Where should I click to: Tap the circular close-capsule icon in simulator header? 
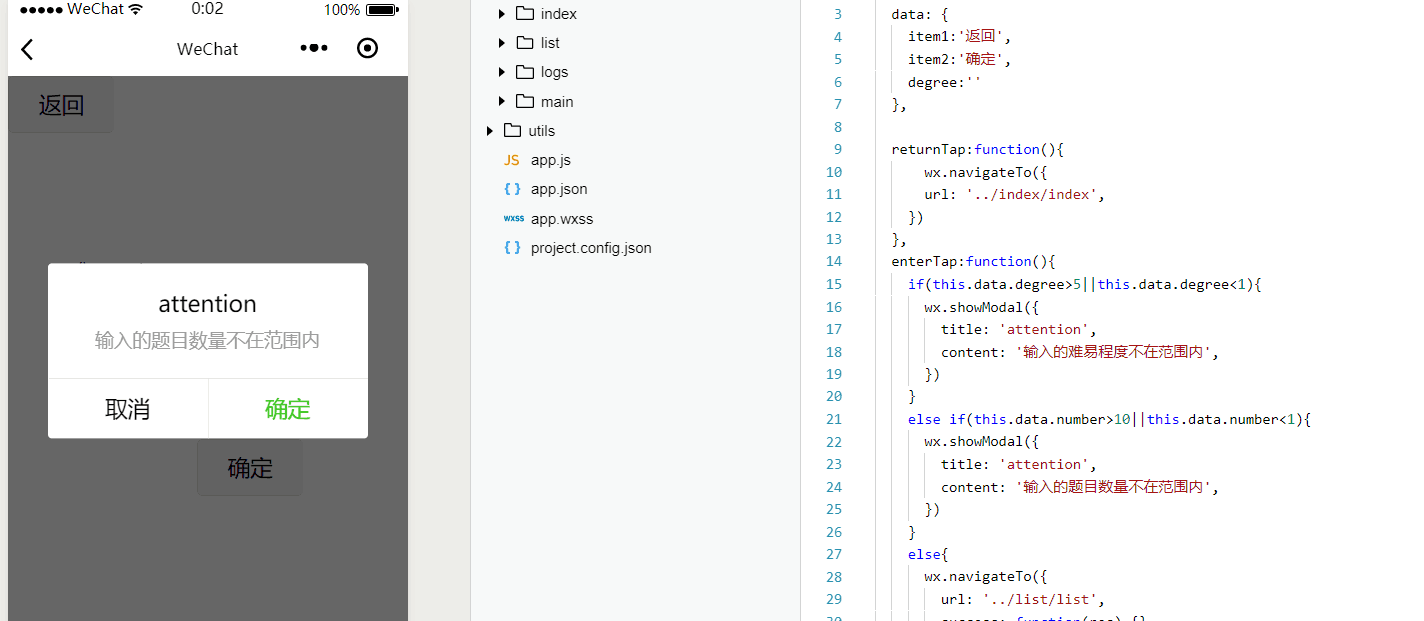pyautogui.click(x=368, y=48)
